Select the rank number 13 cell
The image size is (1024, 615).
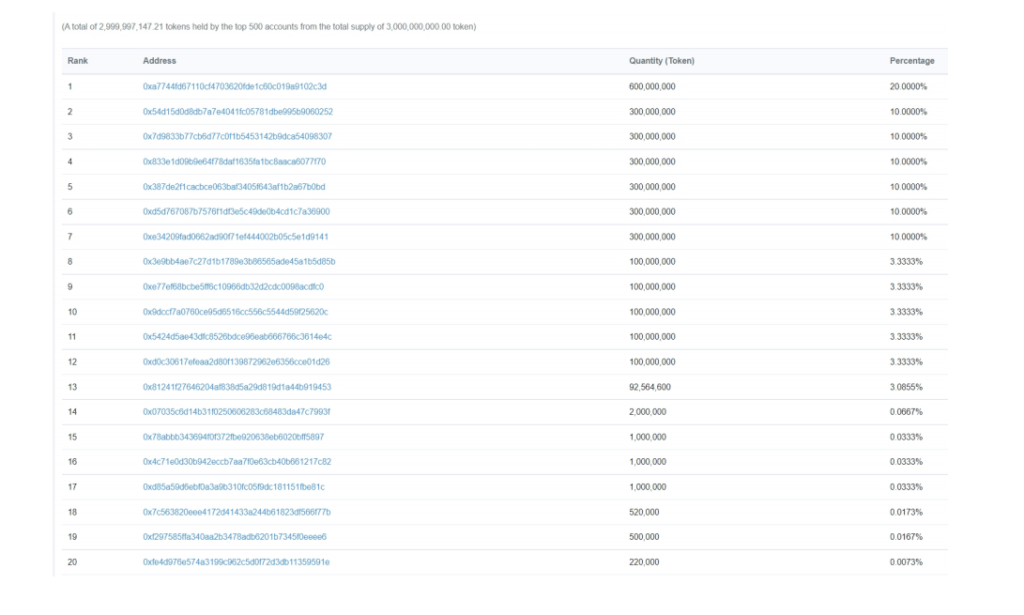tap(72, 387)
